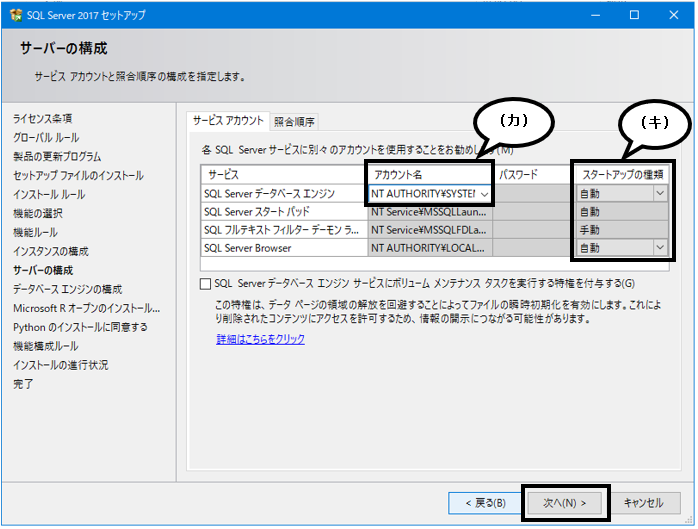The image size is (698, 529).
Task: Select SQL Server データベース エンジン service row
Action: point(284,194)
